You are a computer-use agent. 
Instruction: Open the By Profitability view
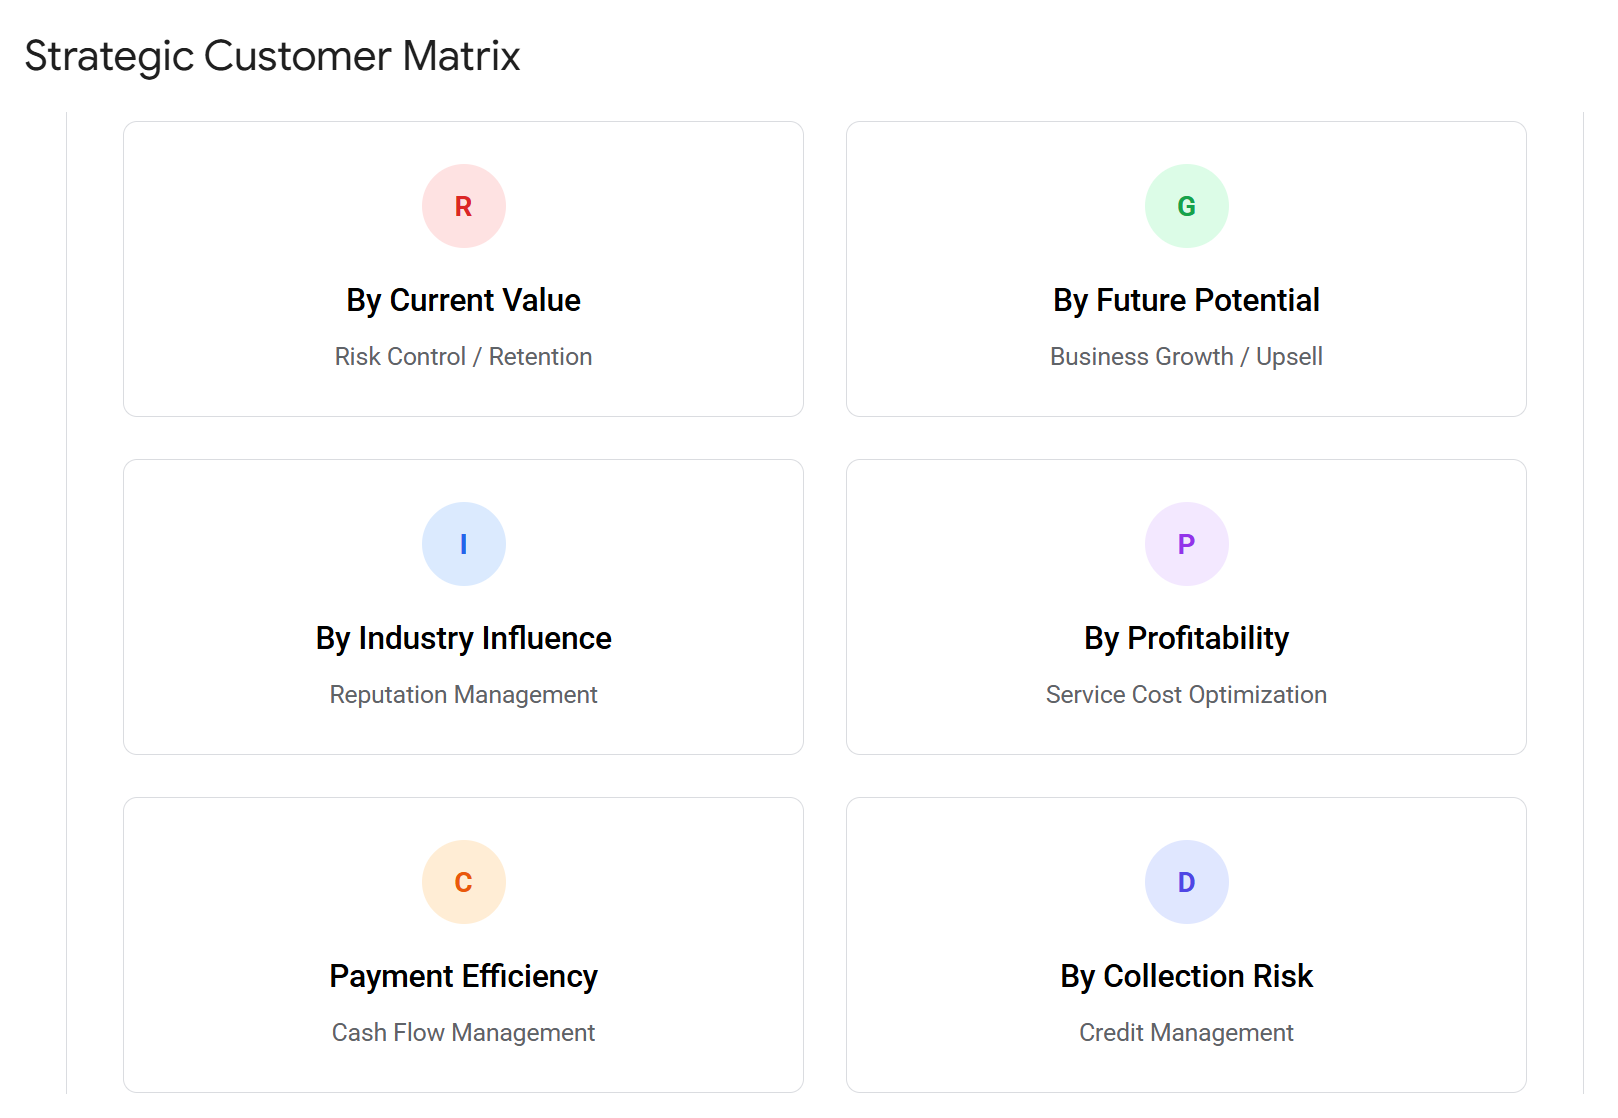pos(1186,637)
